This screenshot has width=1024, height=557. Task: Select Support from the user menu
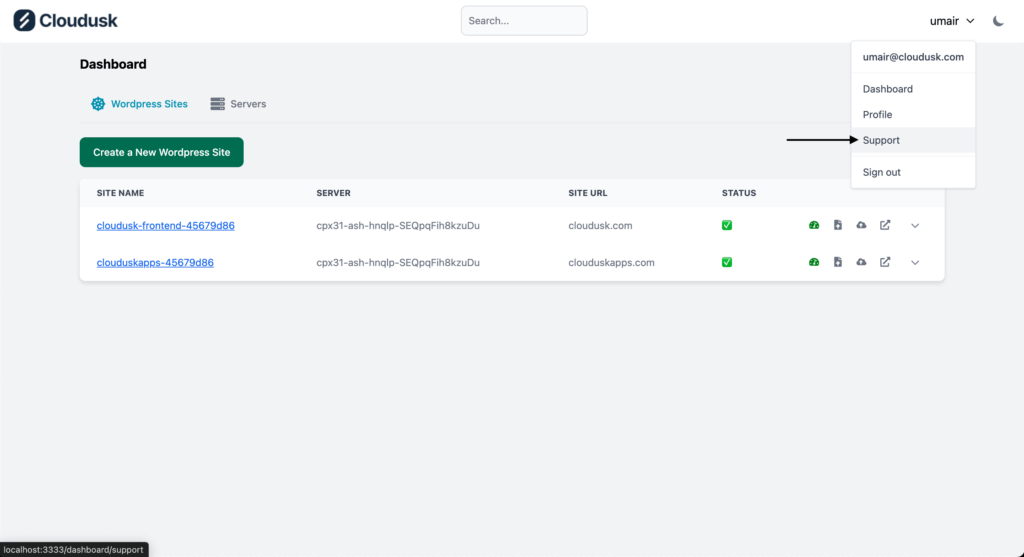881,140
